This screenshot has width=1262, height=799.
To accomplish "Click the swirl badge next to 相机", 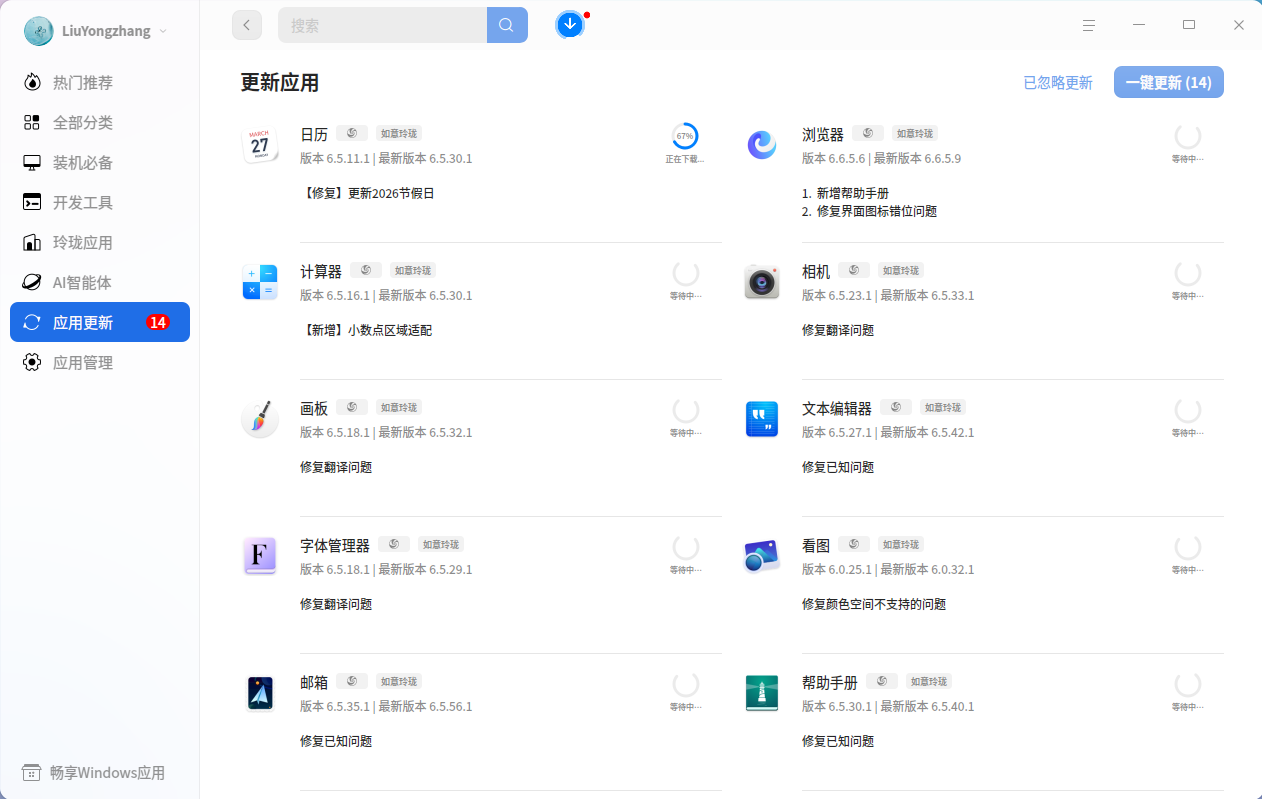I will pyautogui.click(x=854, y=270).
